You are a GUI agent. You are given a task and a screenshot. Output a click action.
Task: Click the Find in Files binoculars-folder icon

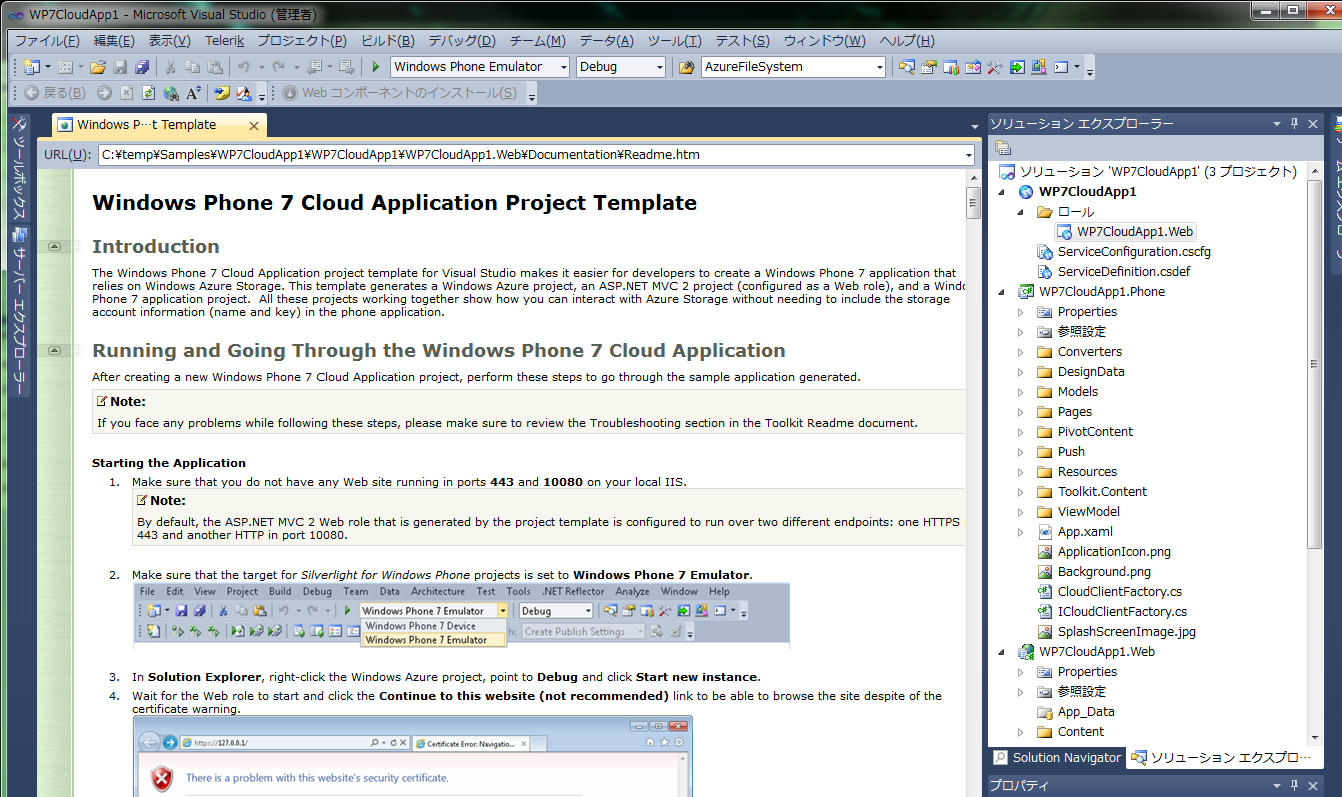[686, 67]
